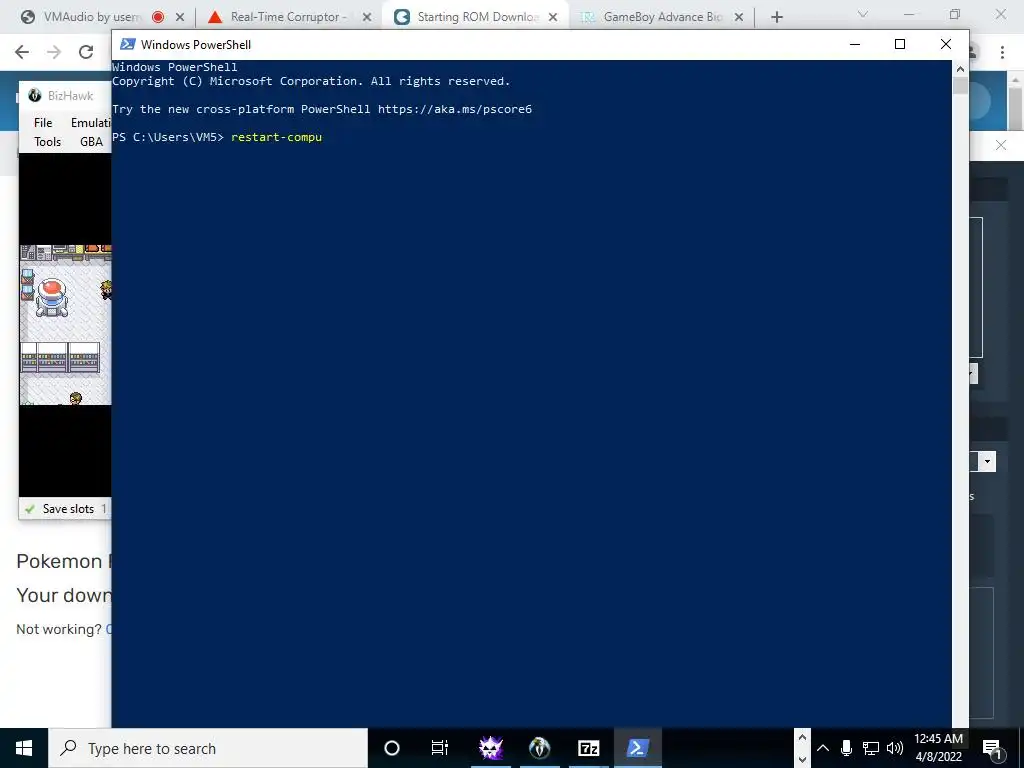Close the Real-Time Corruptor tab

367,17
